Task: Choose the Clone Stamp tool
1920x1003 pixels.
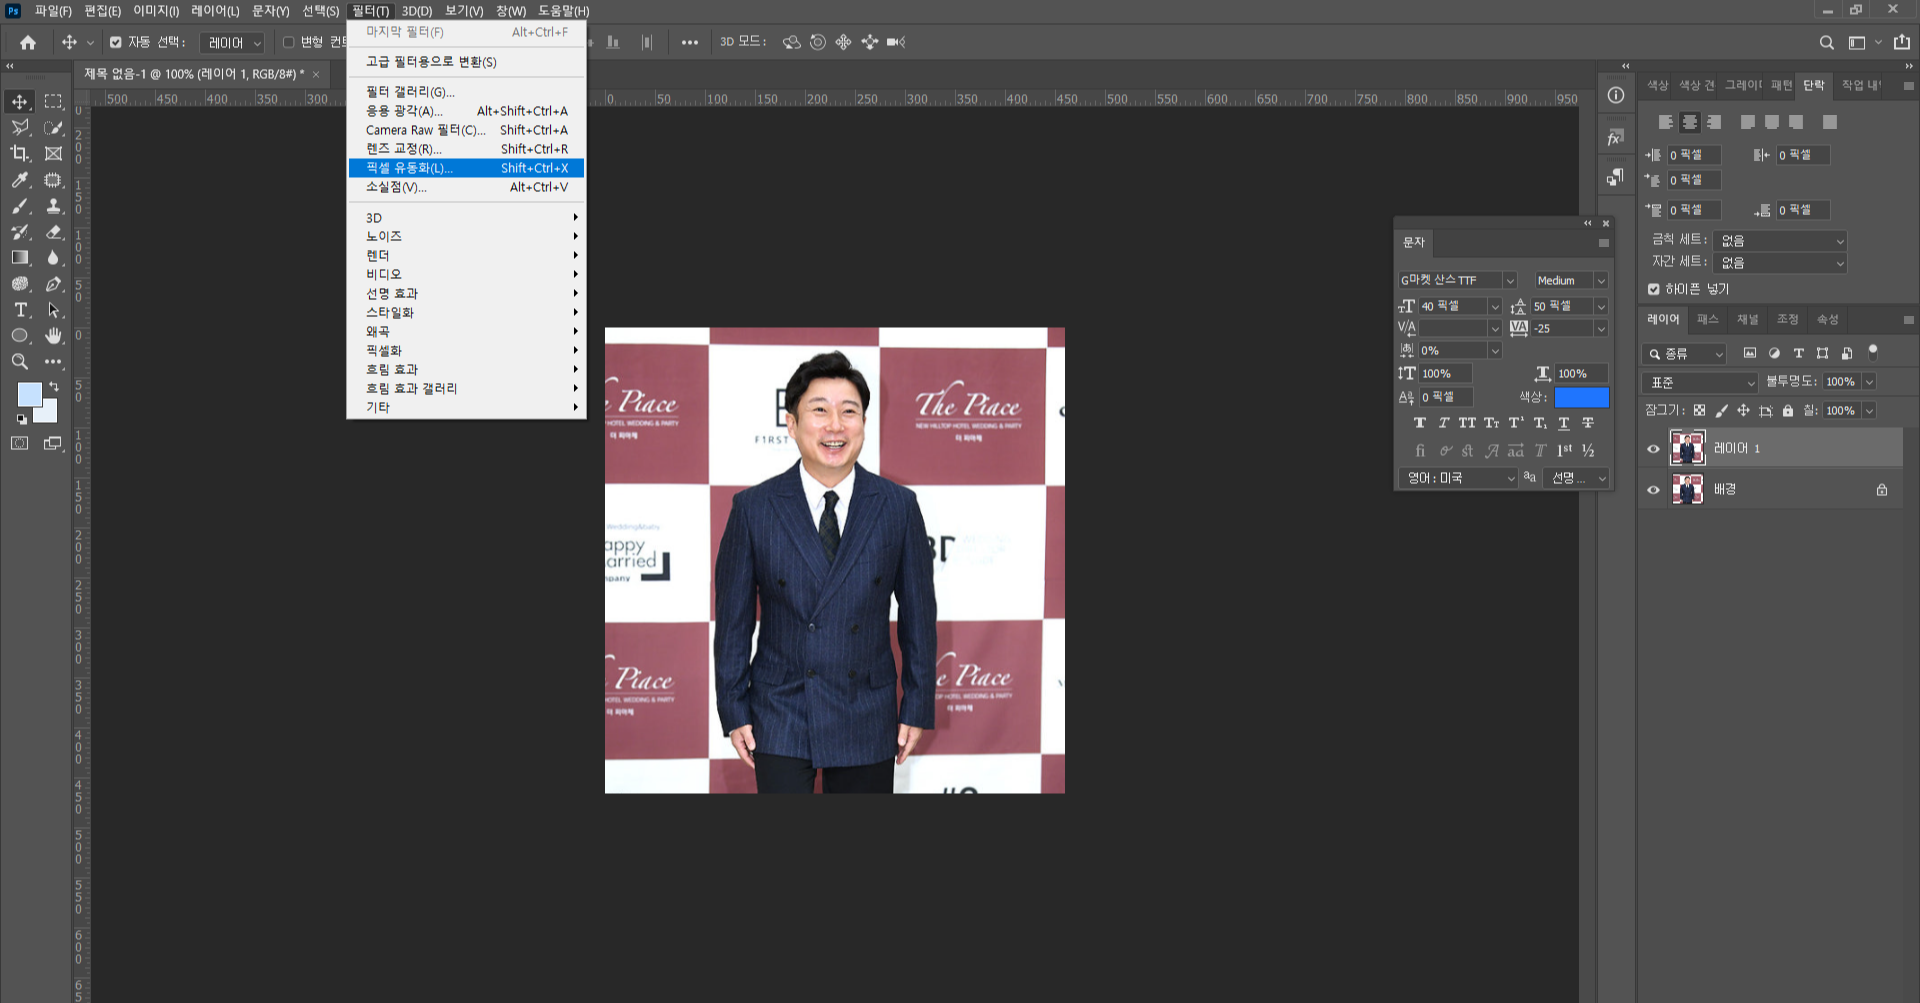Action: pos(53,206)
